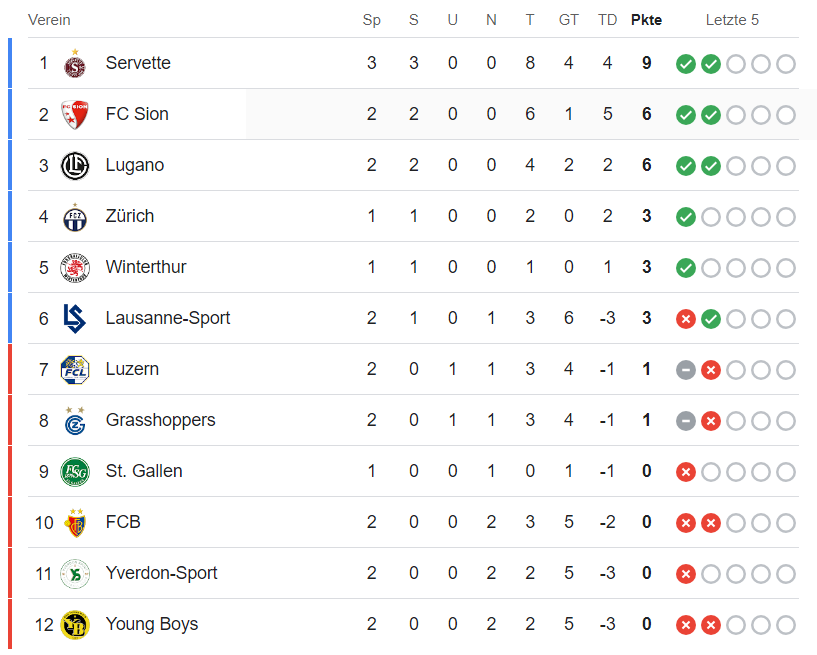
Task: Click the St. Gallen green crest
Action: click(75, 472)
